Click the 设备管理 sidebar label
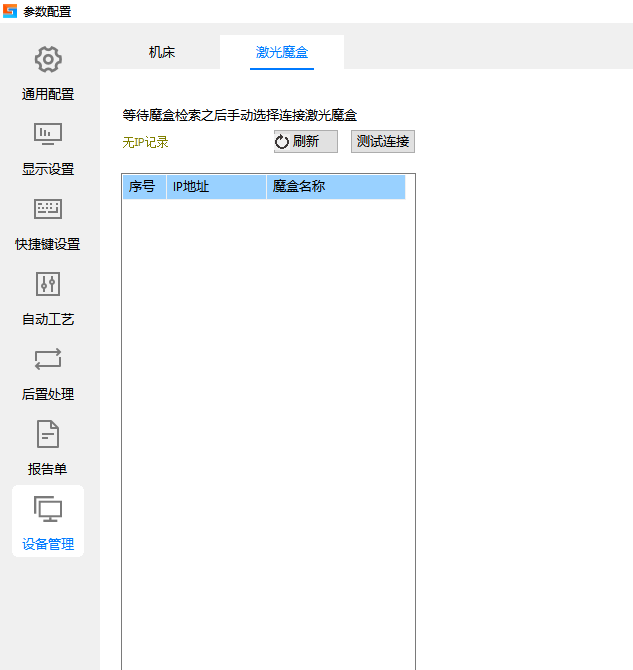This screenshot has height=670, width=633. pyautogui.click(x=48, y=544)
